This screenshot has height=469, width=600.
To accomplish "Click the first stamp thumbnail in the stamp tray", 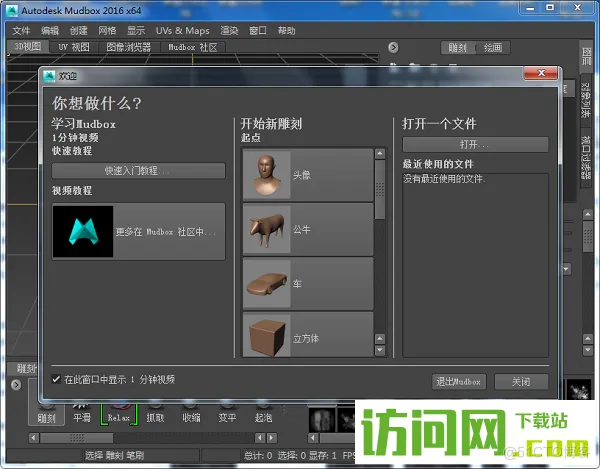I will point(321,419).
